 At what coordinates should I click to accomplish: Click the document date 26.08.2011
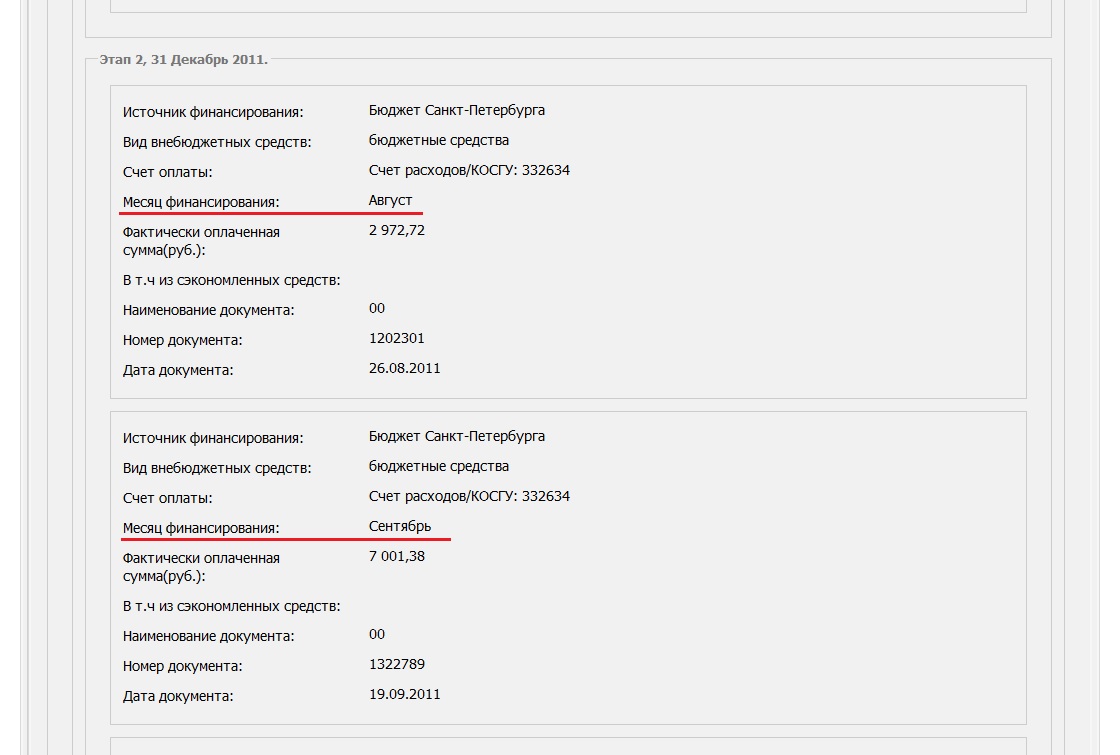pos(404,369)
